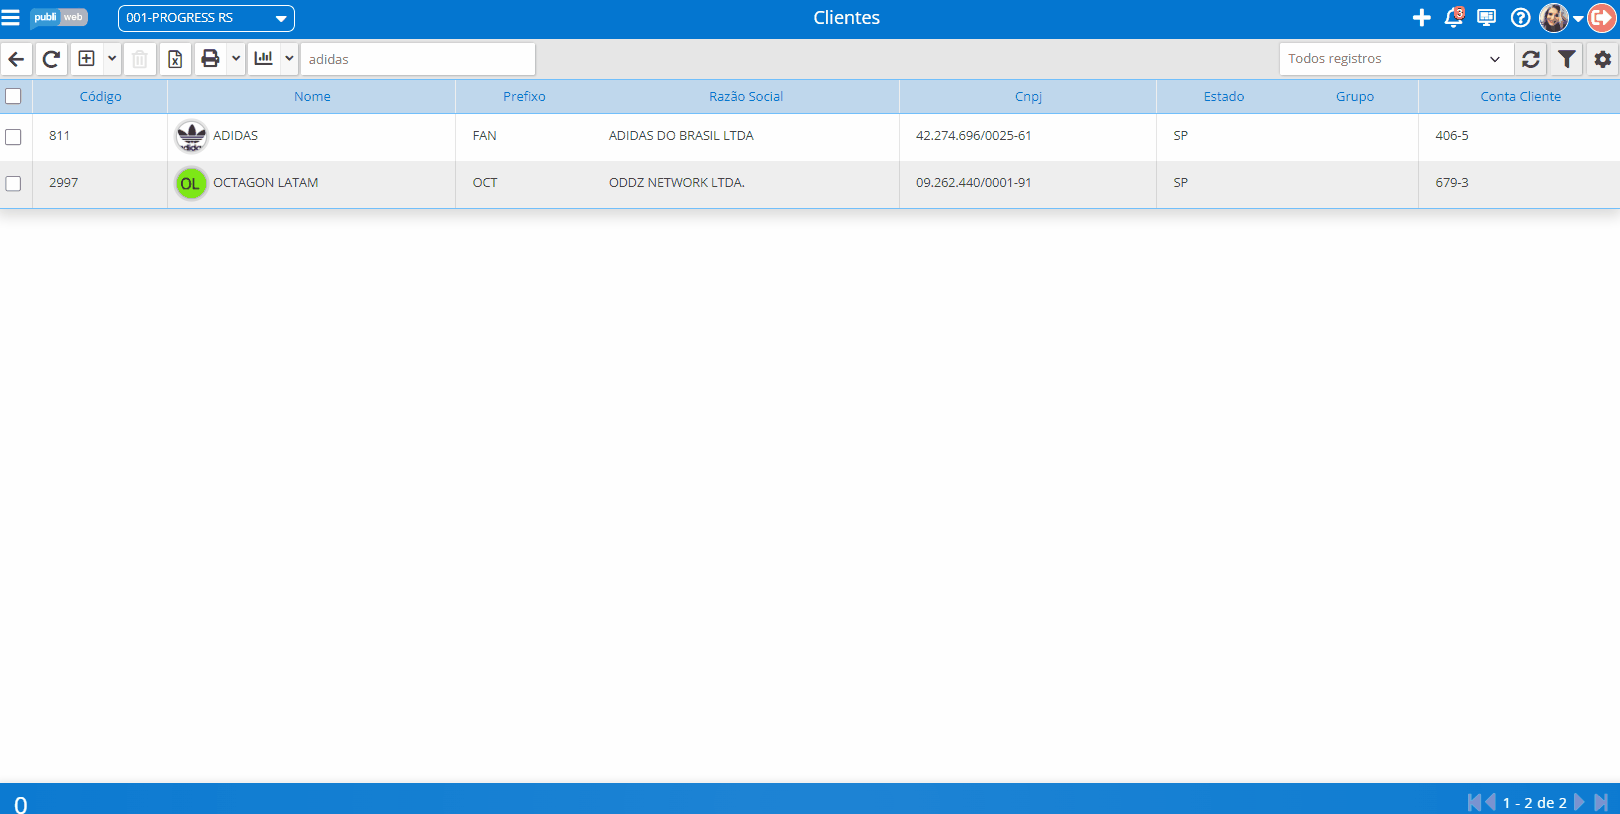
Task: Sort by the Grupo column header
Action: pyautogui.click(x=1355, y=96)
